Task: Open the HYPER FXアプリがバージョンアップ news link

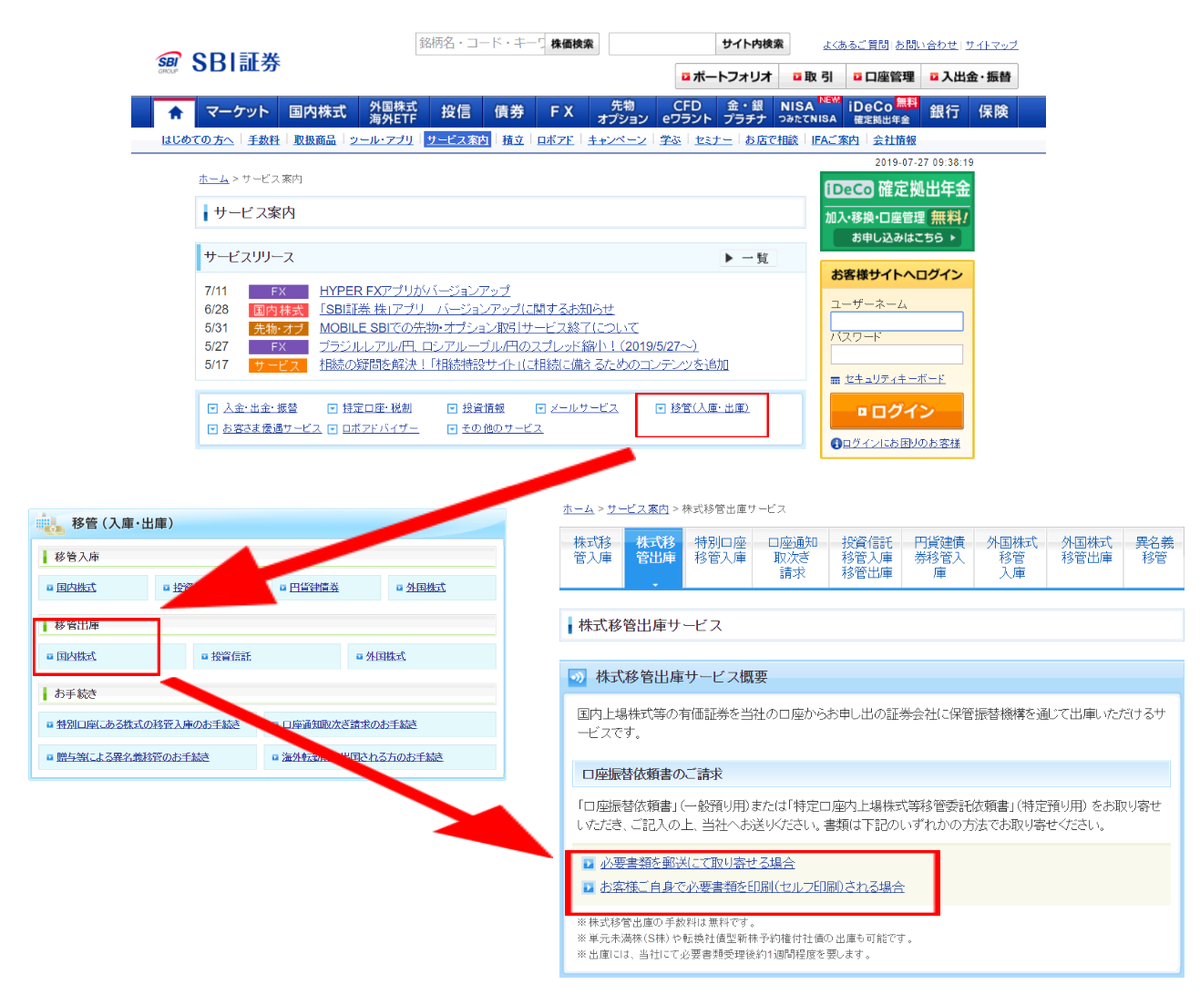Action: point(415,291)
